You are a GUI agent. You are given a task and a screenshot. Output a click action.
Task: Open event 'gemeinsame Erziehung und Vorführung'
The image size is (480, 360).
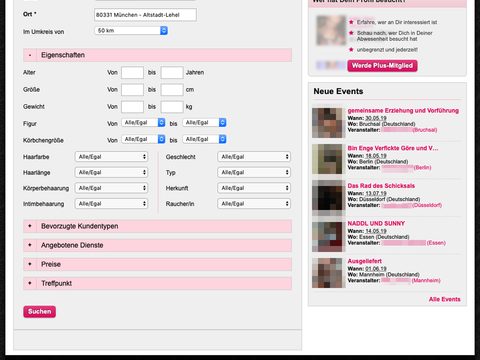(x=403, y=111)
